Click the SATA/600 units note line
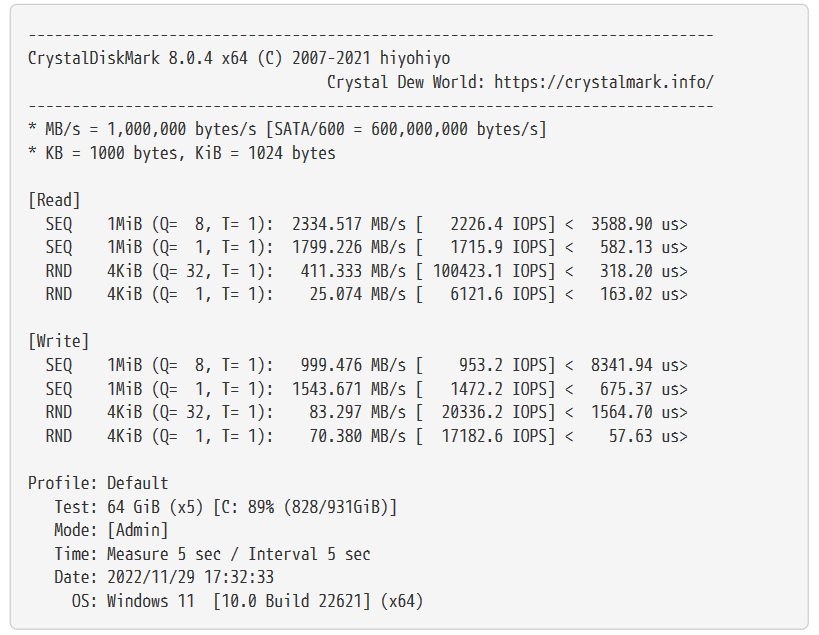This screenshot has height=635, width=819. [x=287, y=129]
